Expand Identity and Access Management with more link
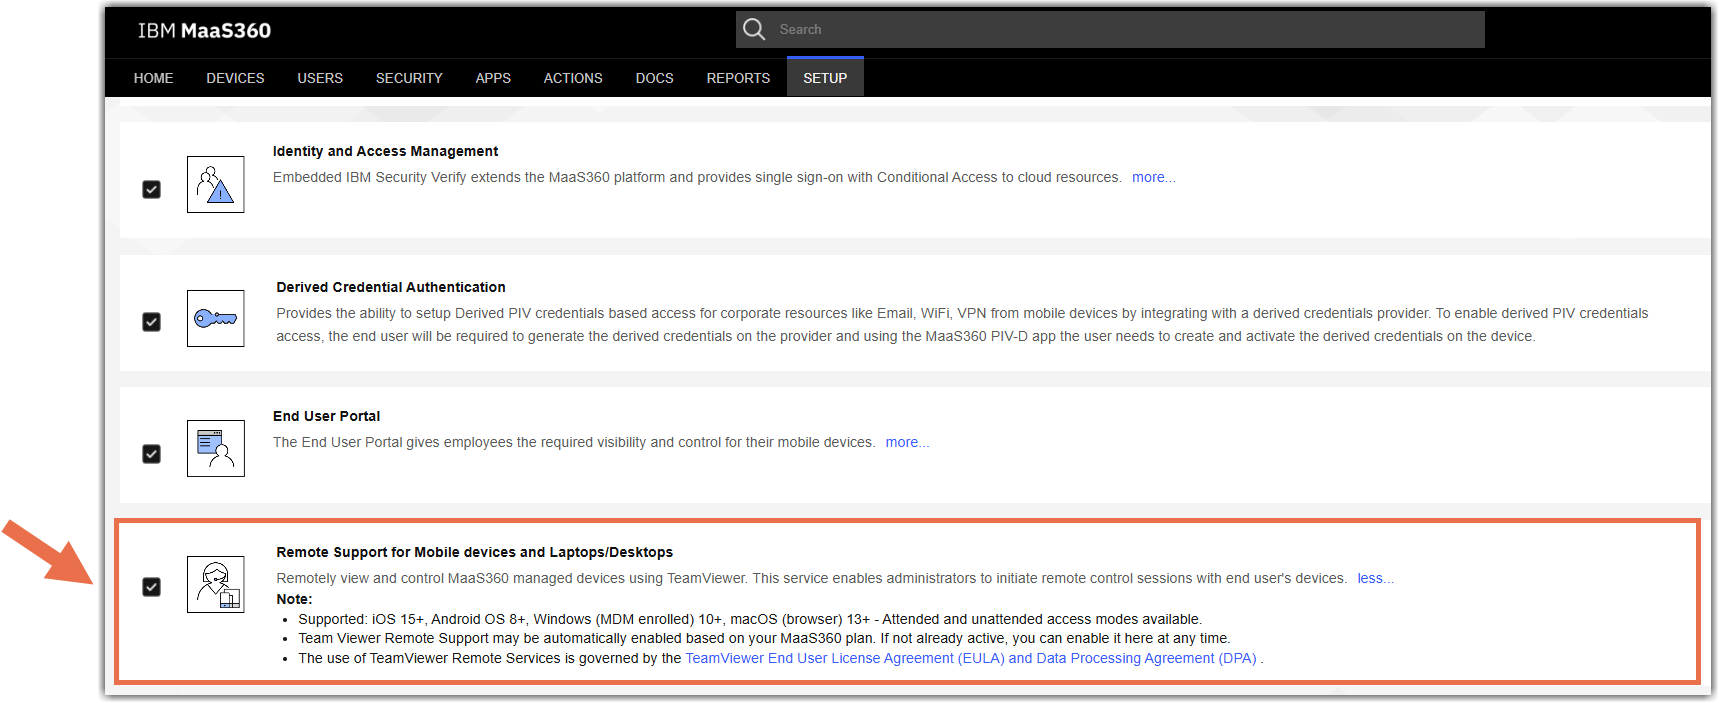Image resolution: width=1719 pixels, height=703 pixels. [1153, 177]
